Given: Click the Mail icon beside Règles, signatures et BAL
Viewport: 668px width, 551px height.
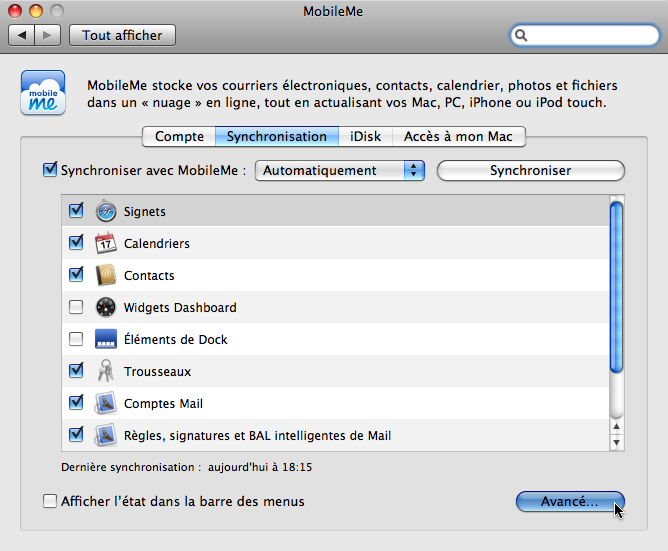Looking at the screenshot, I should [106, 435].
